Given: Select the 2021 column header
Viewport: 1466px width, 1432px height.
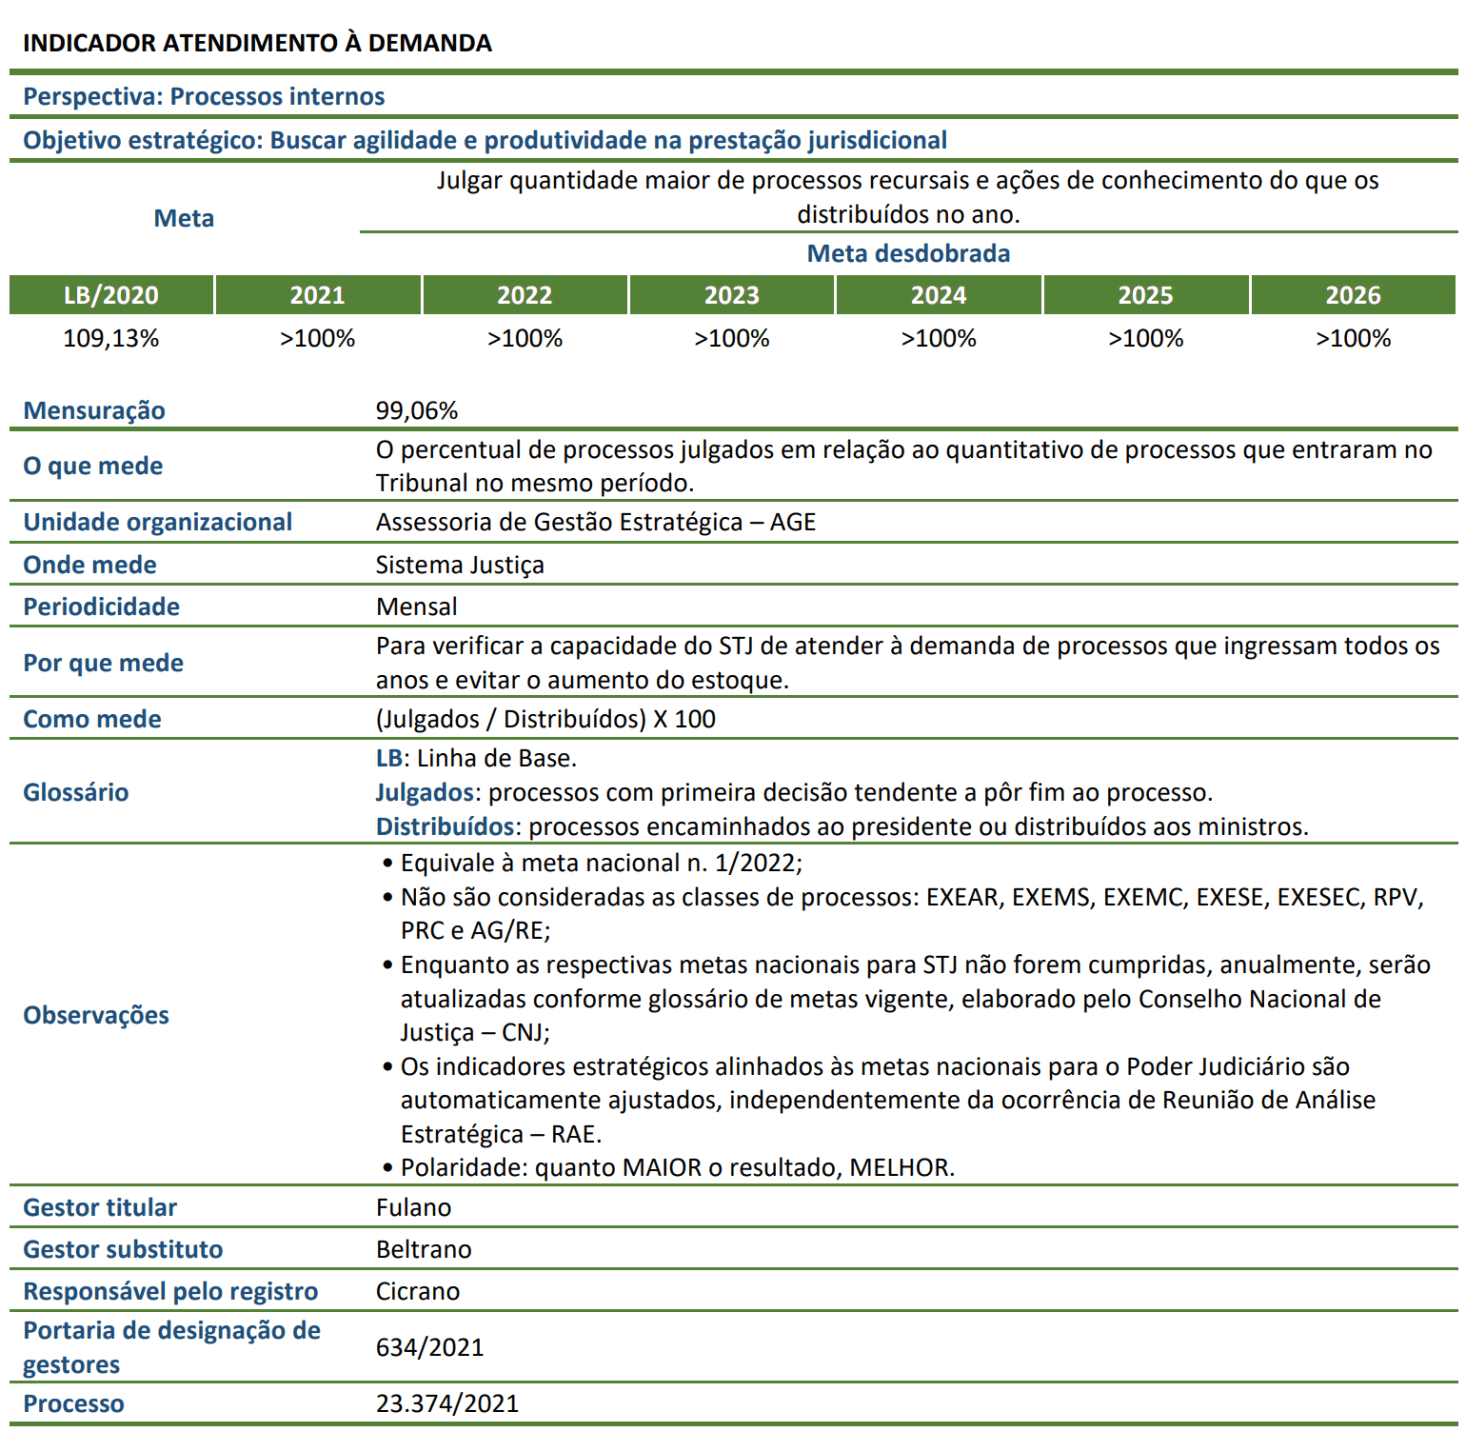Looking at the screenshot, I should (x=318, y=295).
